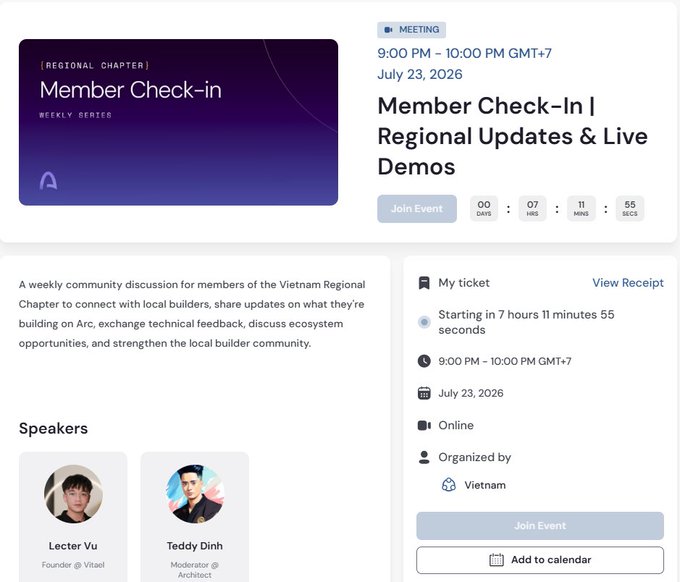Click the blue header time '9:00 PM – 10:00 PM GMT+7'

(464, 53)
